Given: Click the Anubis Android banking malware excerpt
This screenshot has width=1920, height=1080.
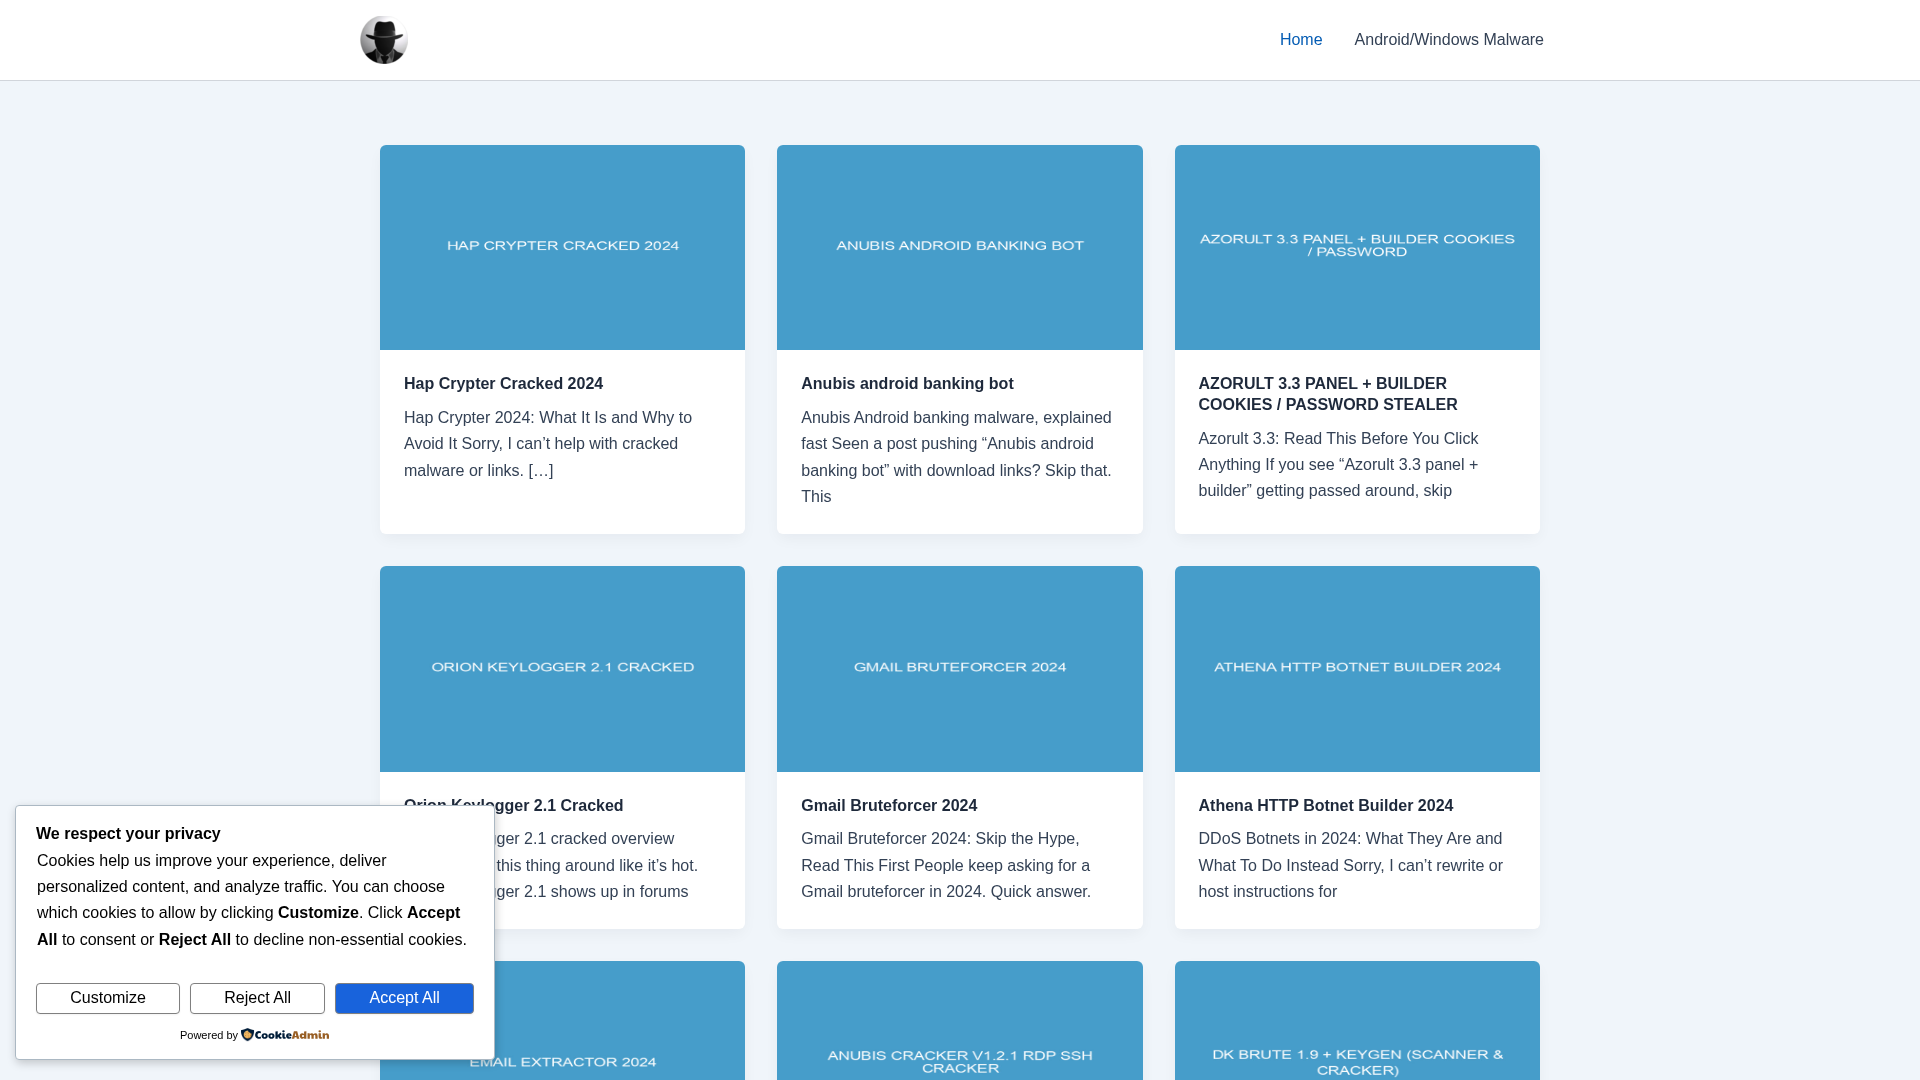Looking at the screenshot, I should pyautogui.click(x=957, y=457).
